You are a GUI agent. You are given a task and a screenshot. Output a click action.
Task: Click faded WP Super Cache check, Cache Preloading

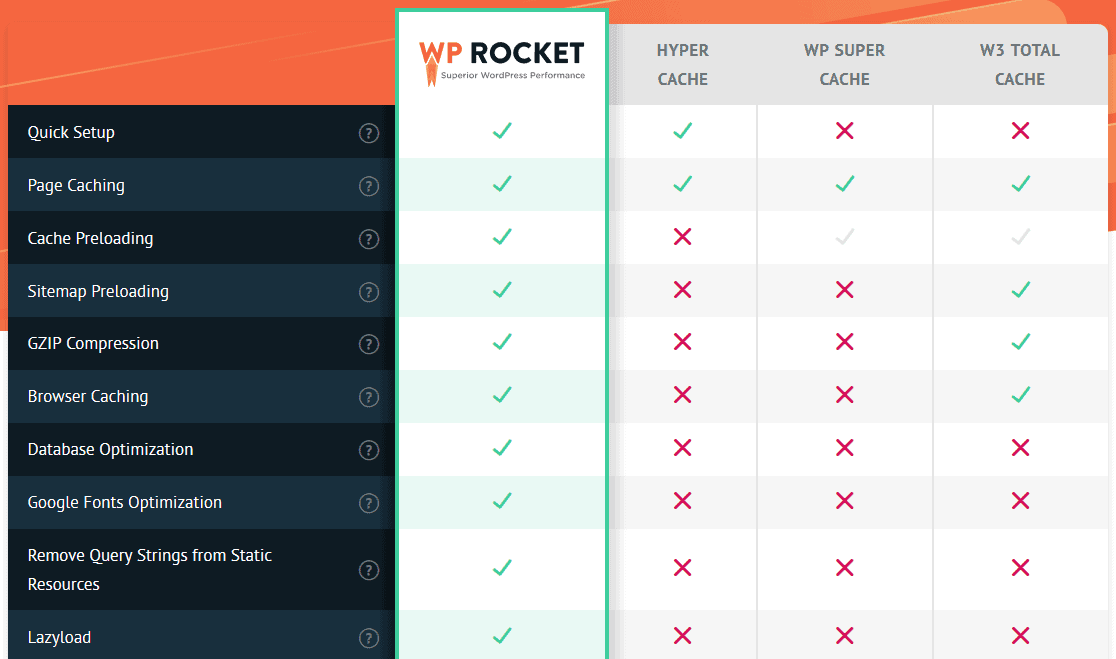pos(845,237)
